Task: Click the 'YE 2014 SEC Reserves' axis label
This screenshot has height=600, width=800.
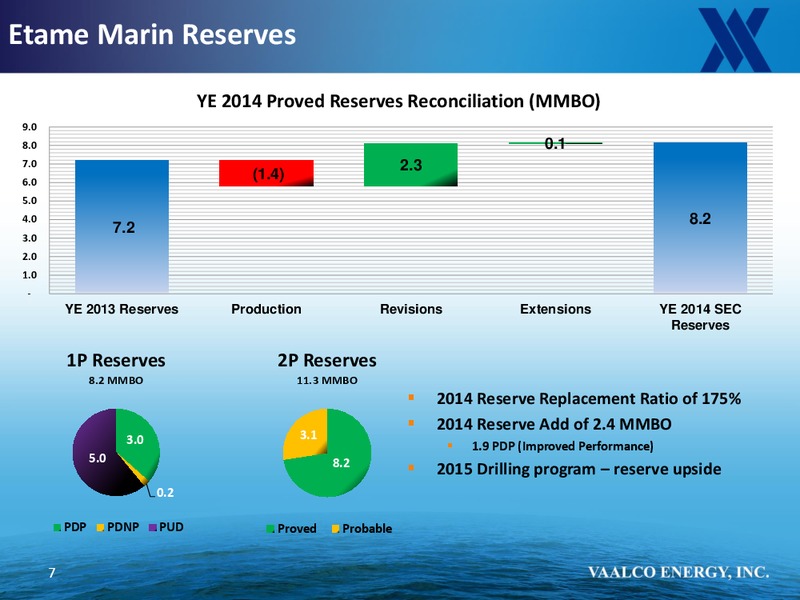Action: tap(700, 317)
